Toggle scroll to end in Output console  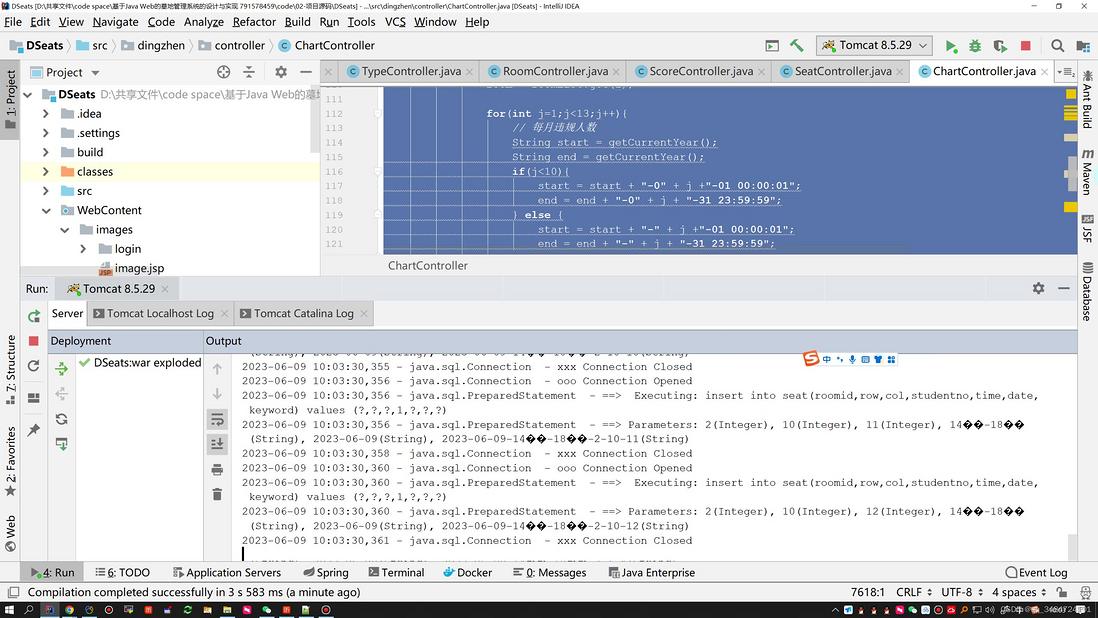pos(217,444)
